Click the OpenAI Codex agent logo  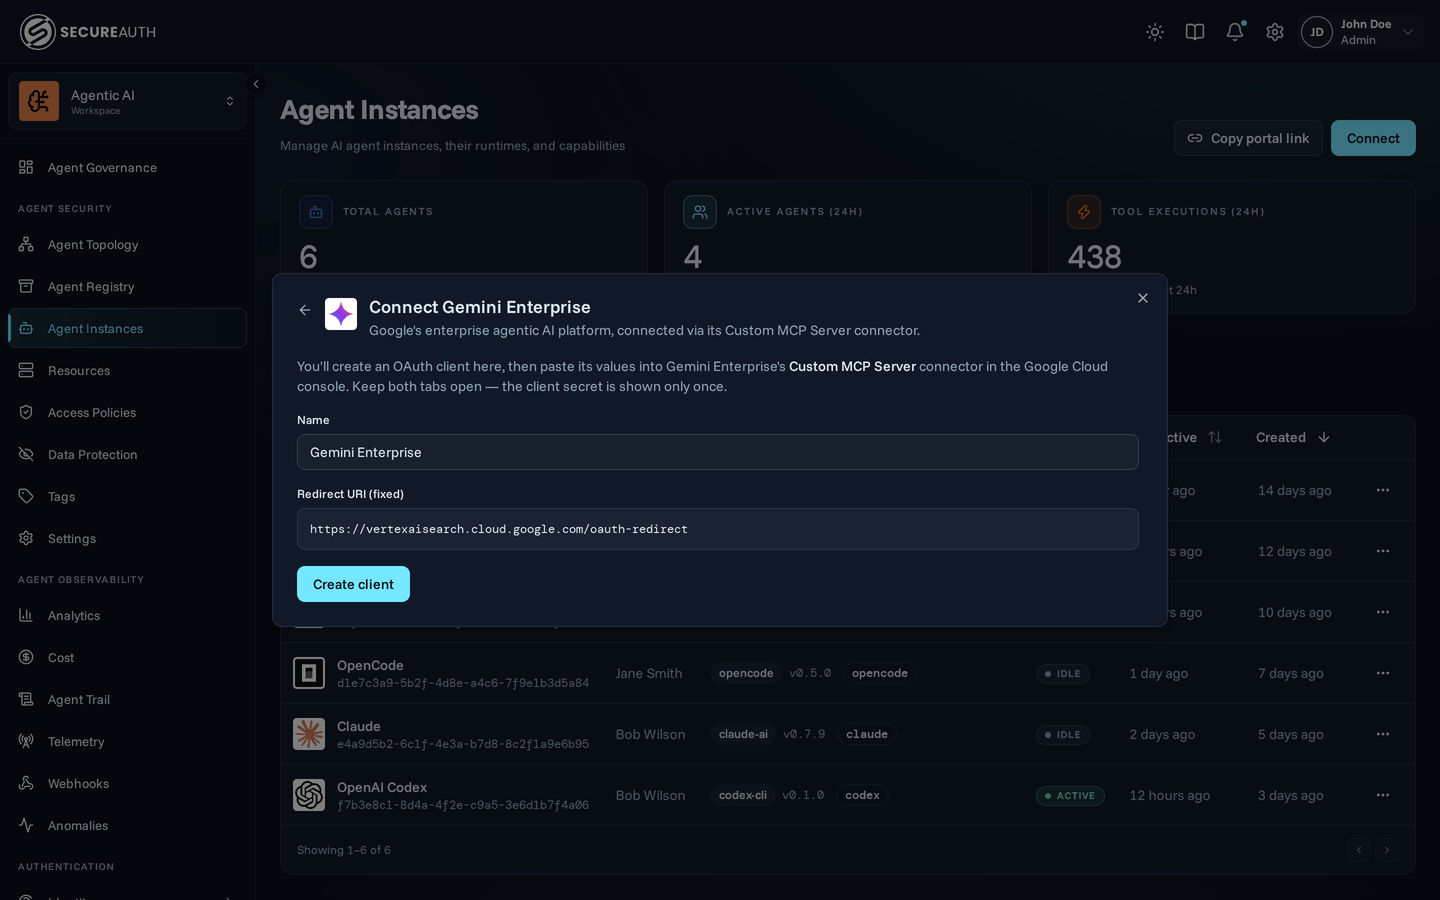coord(309,795)
